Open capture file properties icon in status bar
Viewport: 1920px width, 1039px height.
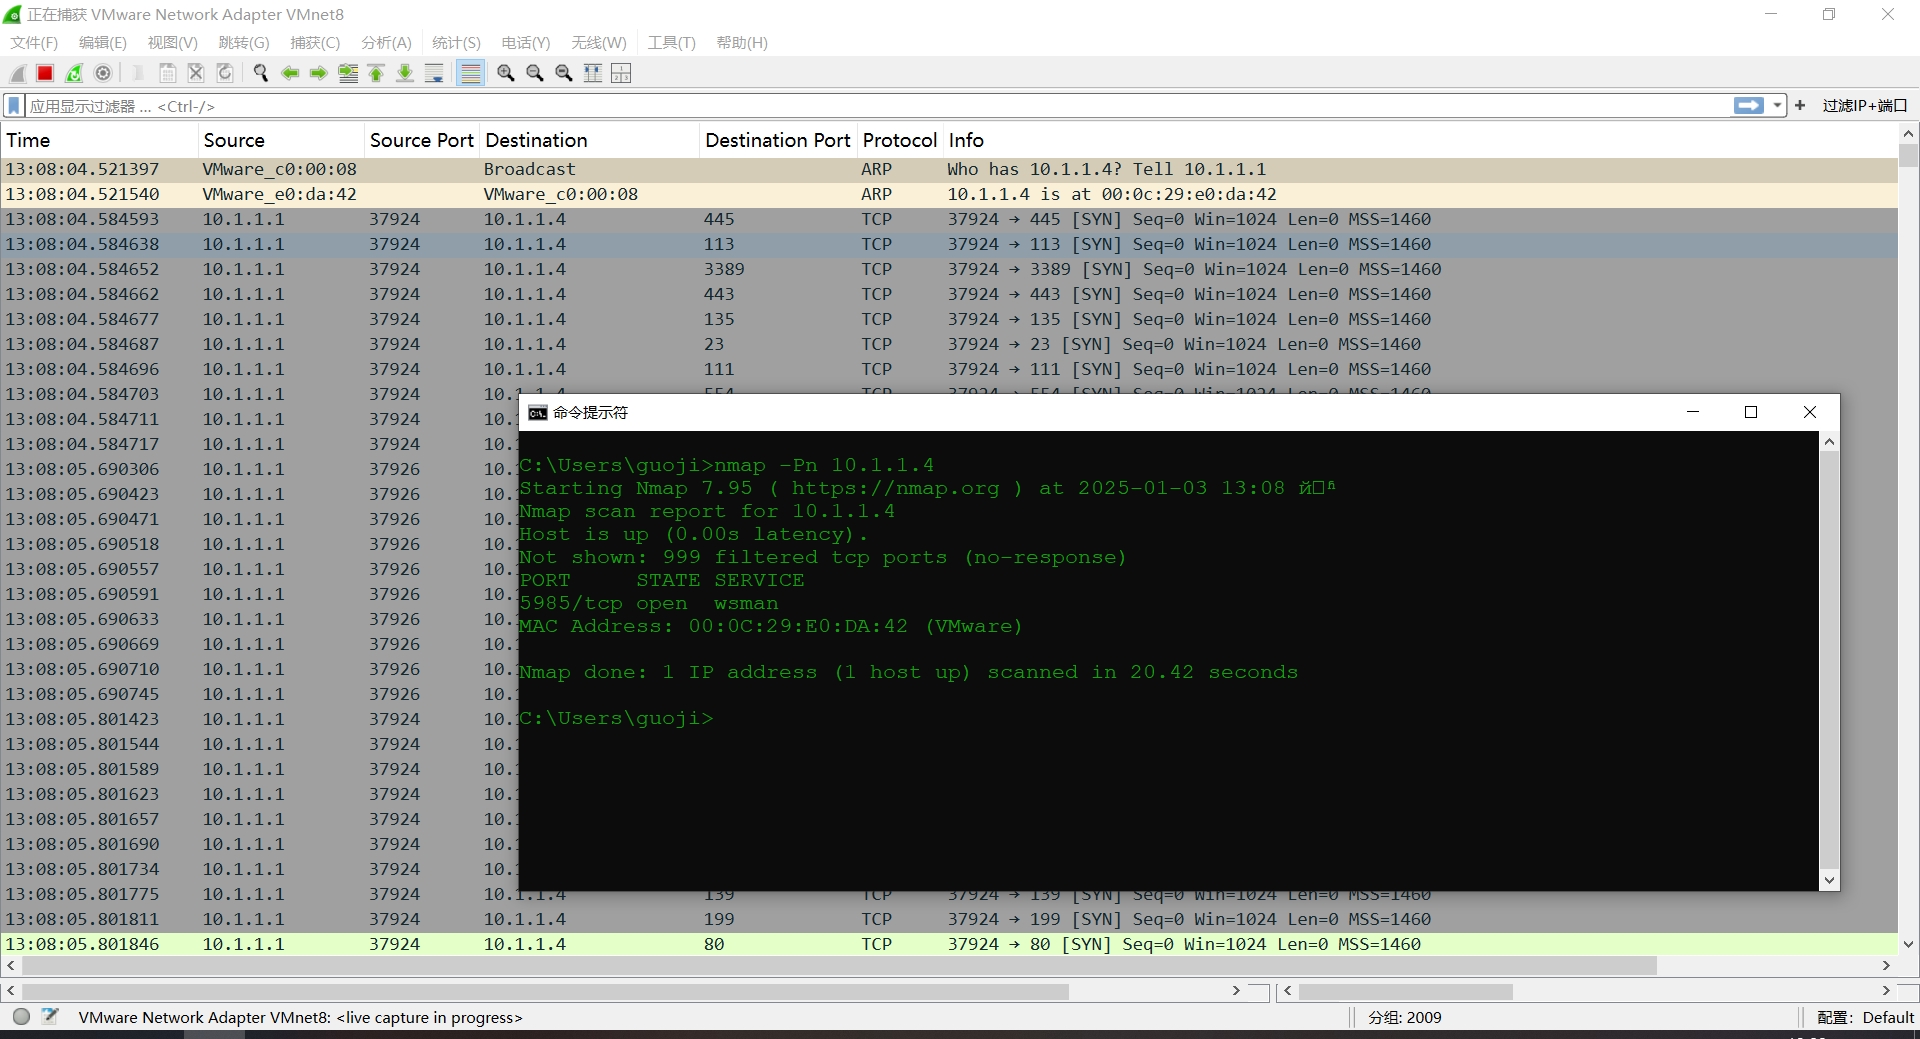50,1017
